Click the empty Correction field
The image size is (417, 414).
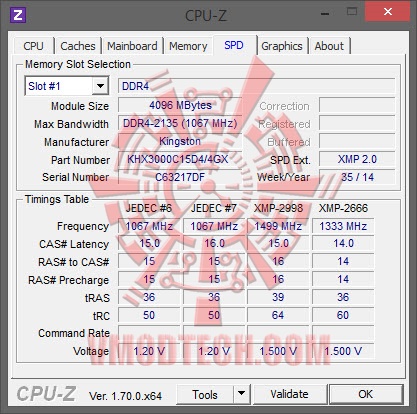357,105
